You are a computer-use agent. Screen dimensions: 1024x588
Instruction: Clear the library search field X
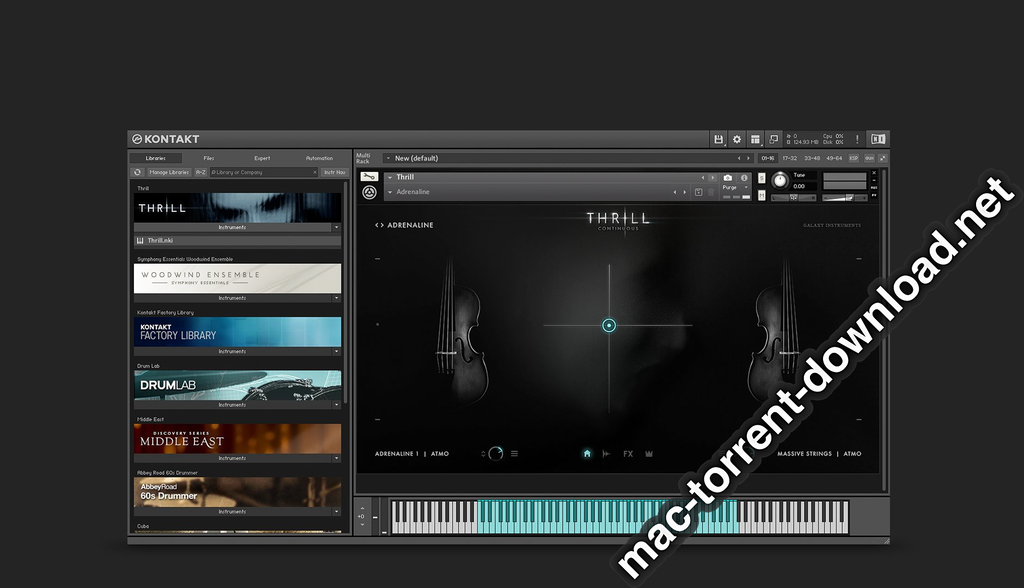315,172
